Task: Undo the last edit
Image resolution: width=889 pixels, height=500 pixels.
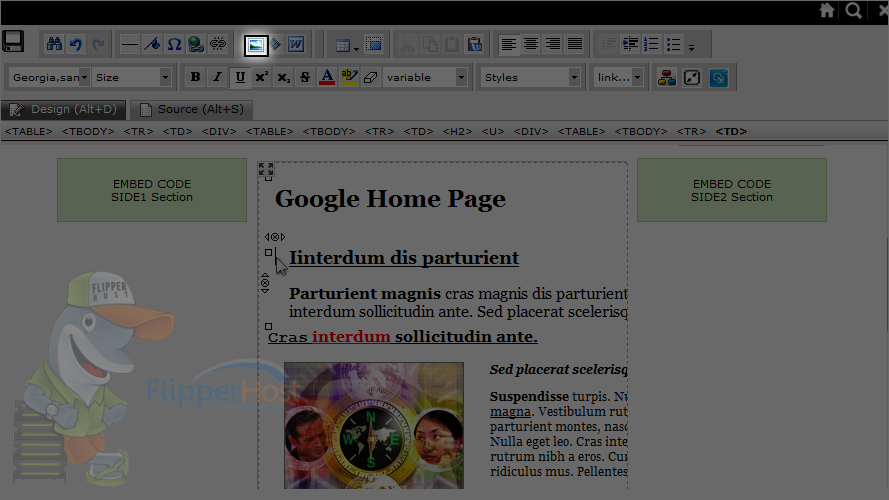Action: [x=76, y=44]
